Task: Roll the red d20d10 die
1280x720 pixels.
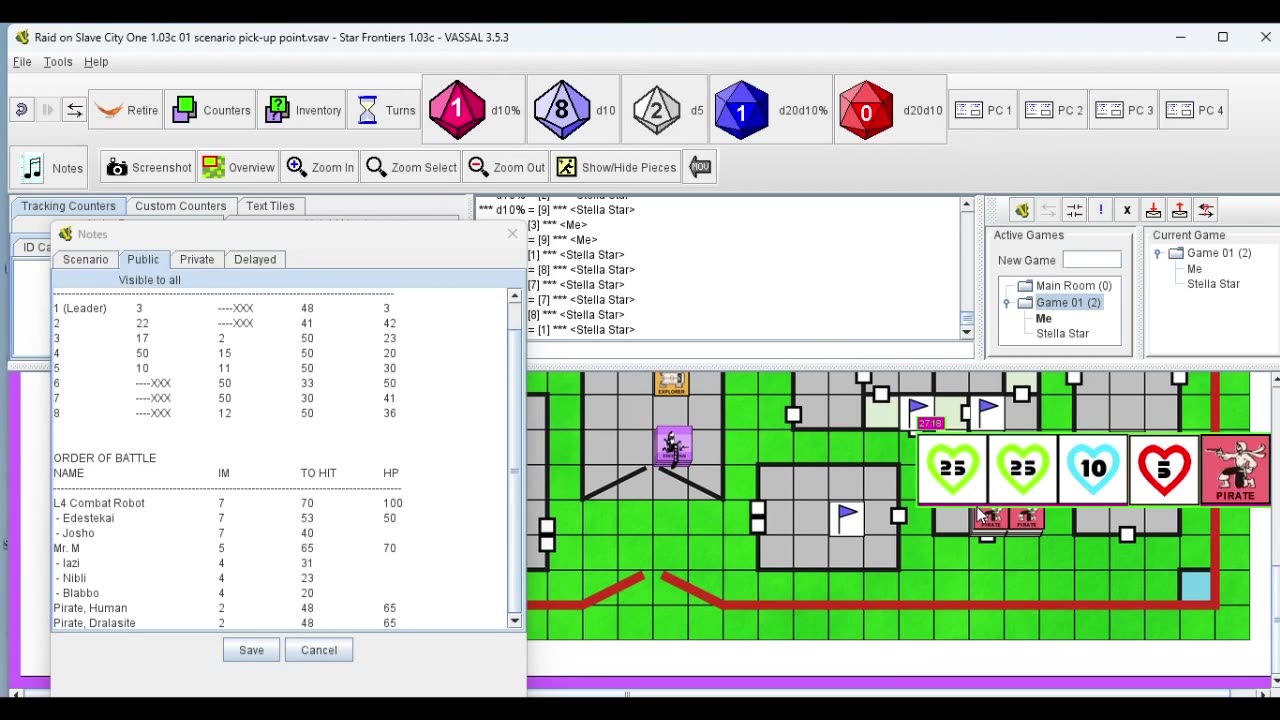Action: [892, 110]
